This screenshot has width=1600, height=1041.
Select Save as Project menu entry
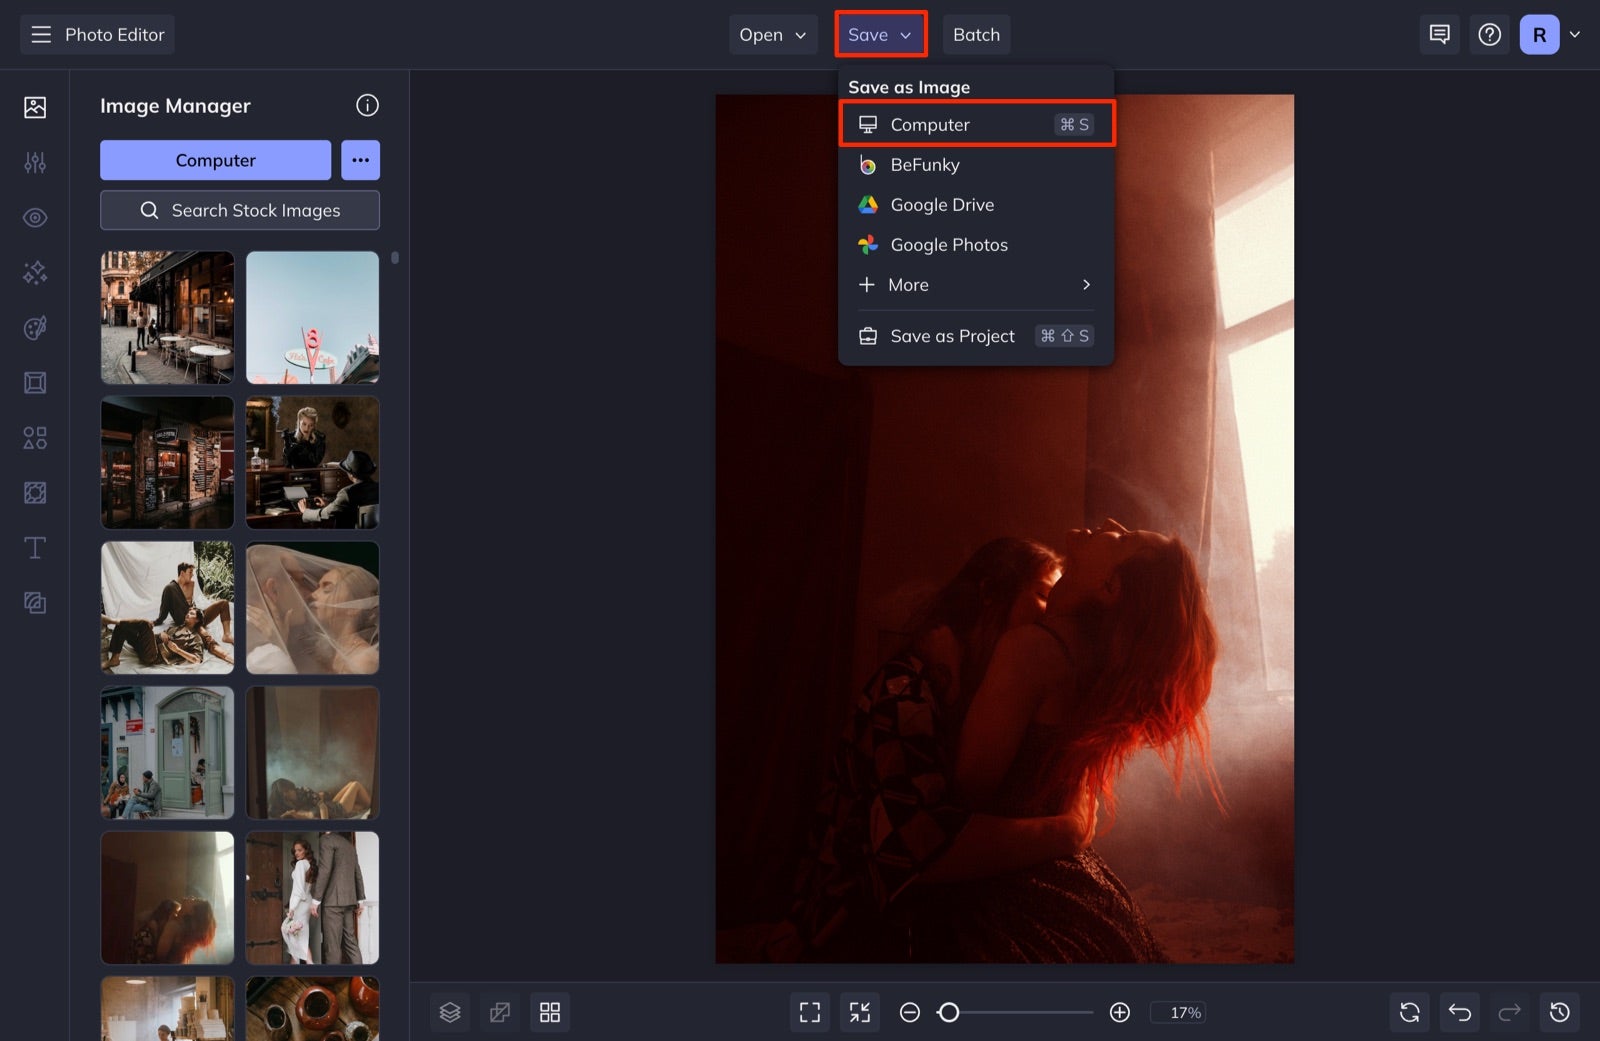(x=951, y=336)
